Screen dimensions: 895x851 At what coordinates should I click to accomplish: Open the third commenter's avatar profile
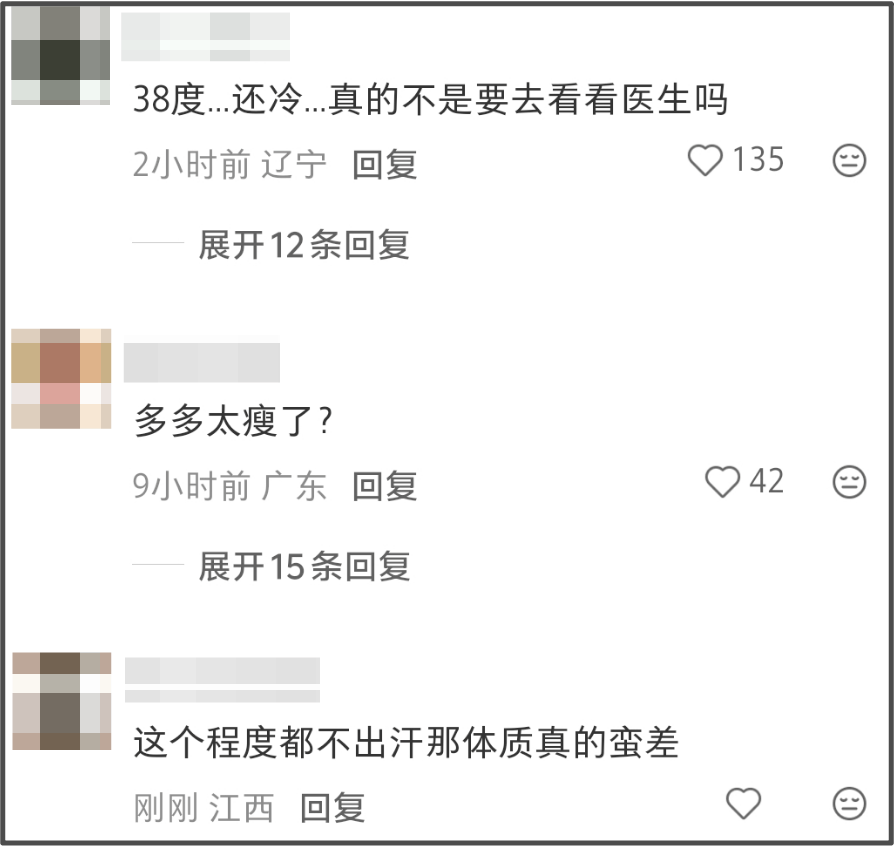click(62, 701)
